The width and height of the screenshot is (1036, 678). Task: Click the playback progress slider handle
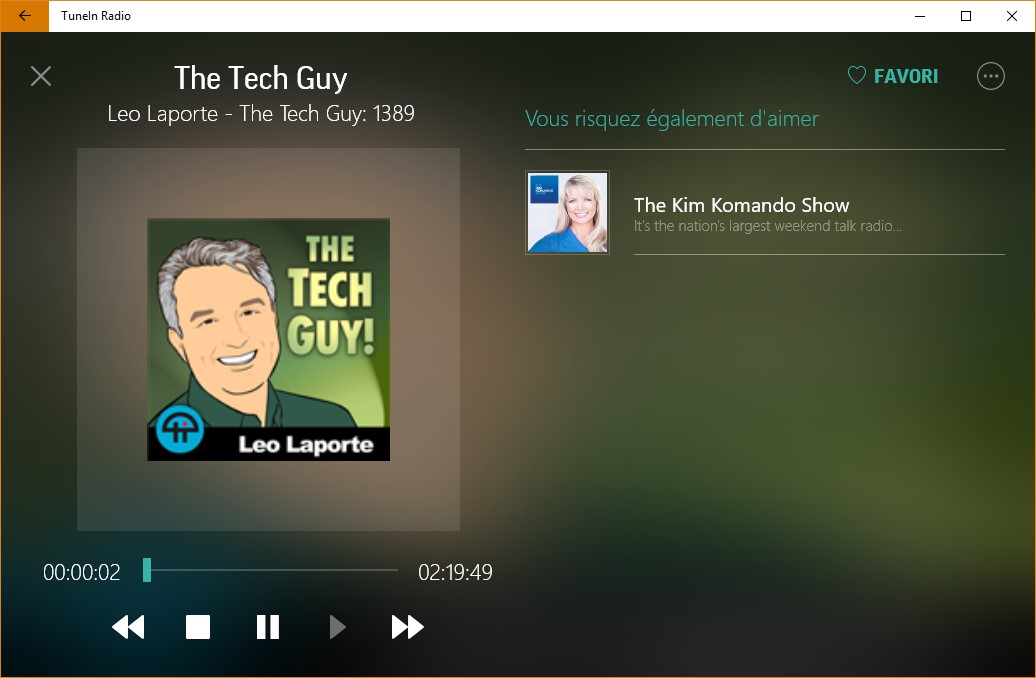(x=147, y=570)
